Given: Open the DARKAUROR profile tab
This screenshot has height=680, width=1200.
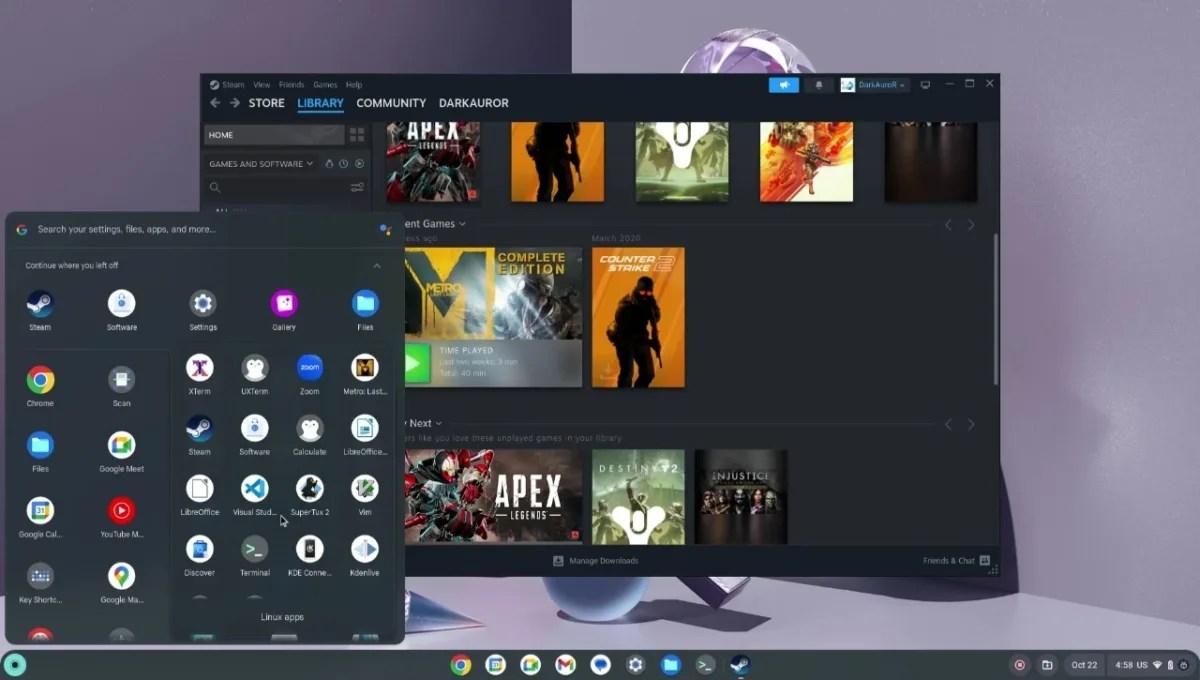Looking at the screenshot, I should pos(474,103).
